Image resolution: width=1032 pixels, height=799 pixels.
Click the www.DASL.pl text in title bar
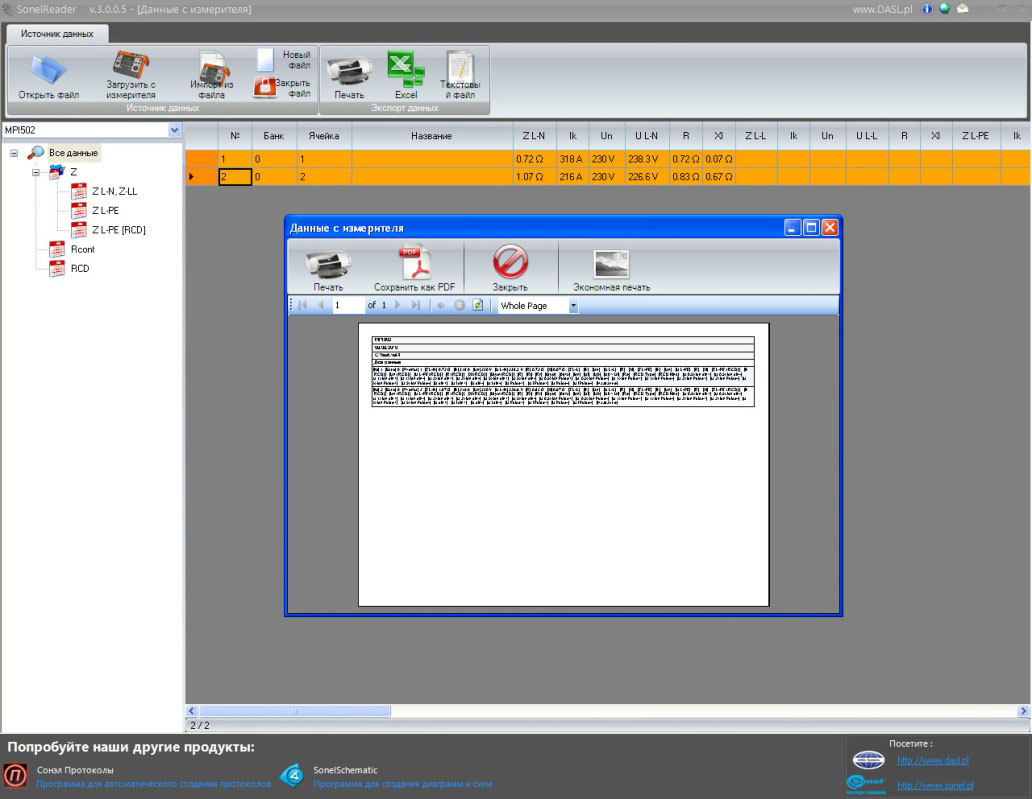pos(882,9)
